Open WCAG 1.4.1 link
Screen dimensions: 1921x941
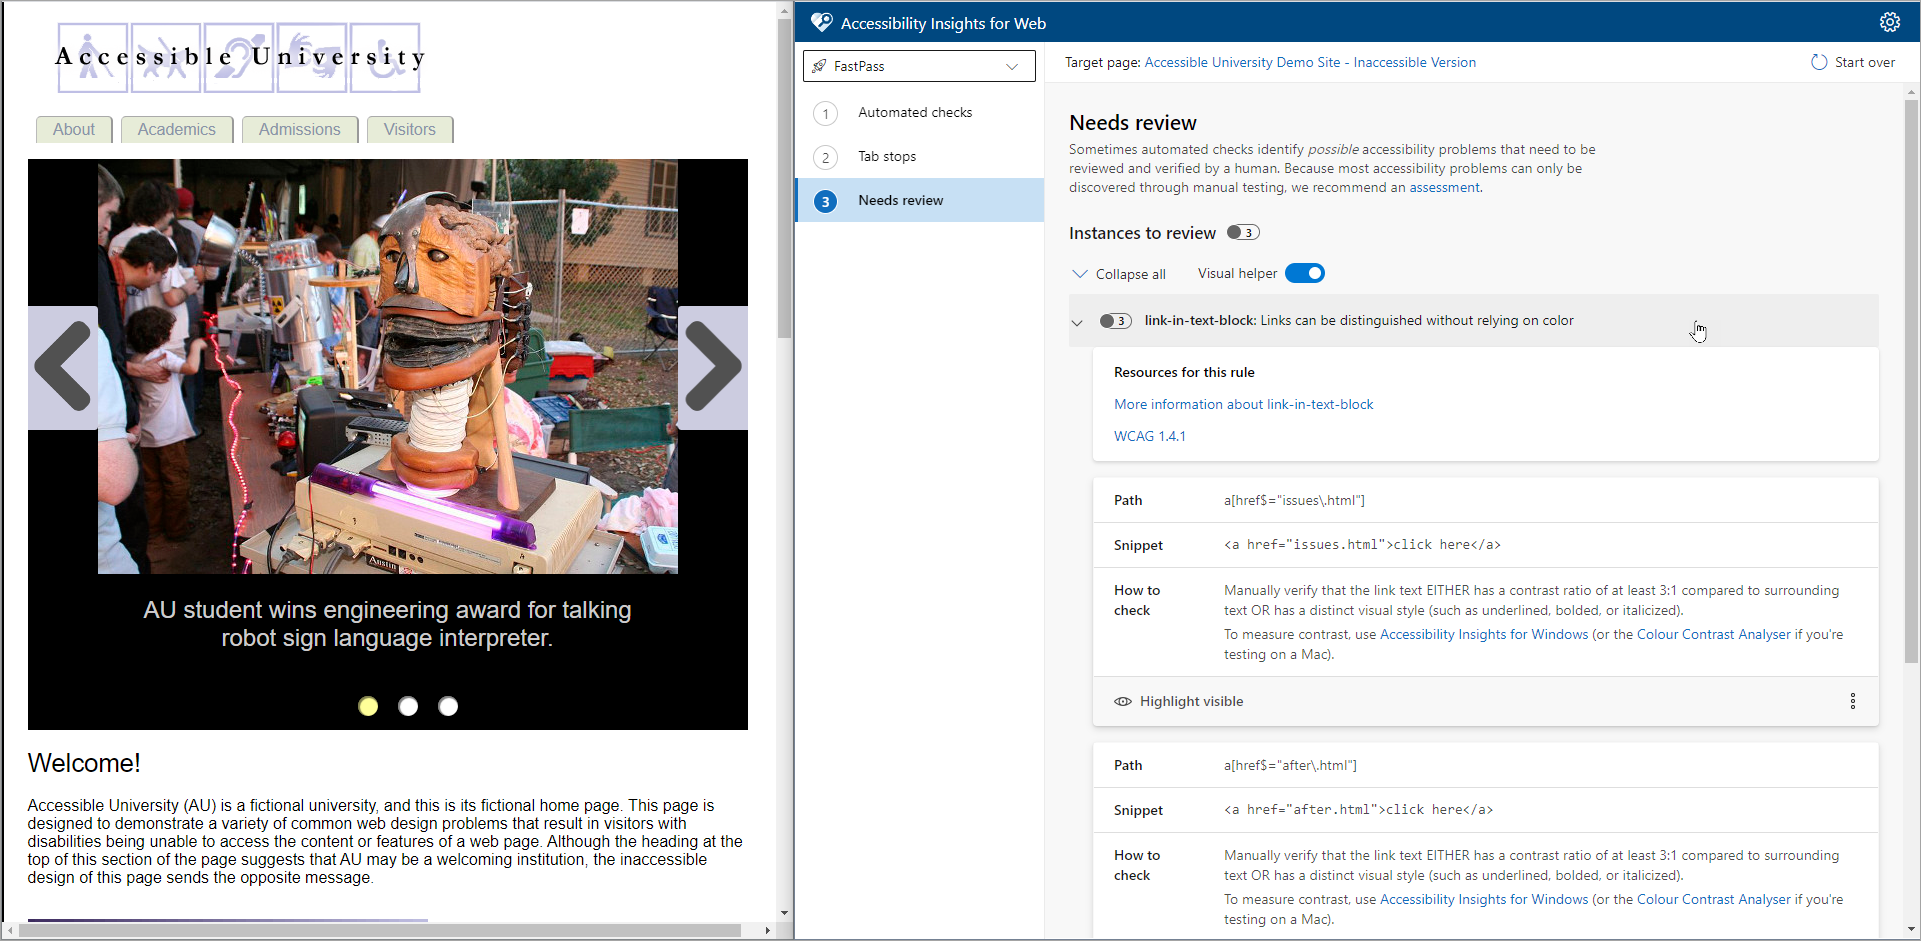1149,436
